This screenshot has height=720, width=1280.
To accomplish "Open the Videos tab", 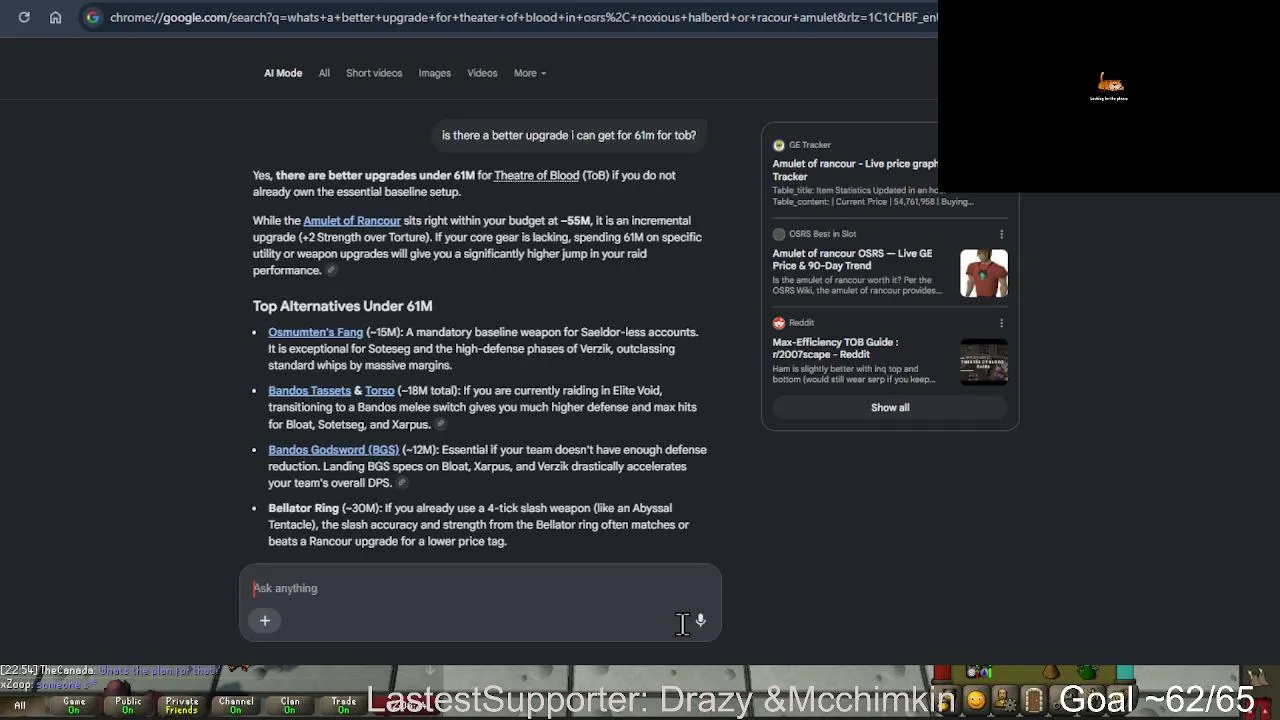I will point(482,73).
